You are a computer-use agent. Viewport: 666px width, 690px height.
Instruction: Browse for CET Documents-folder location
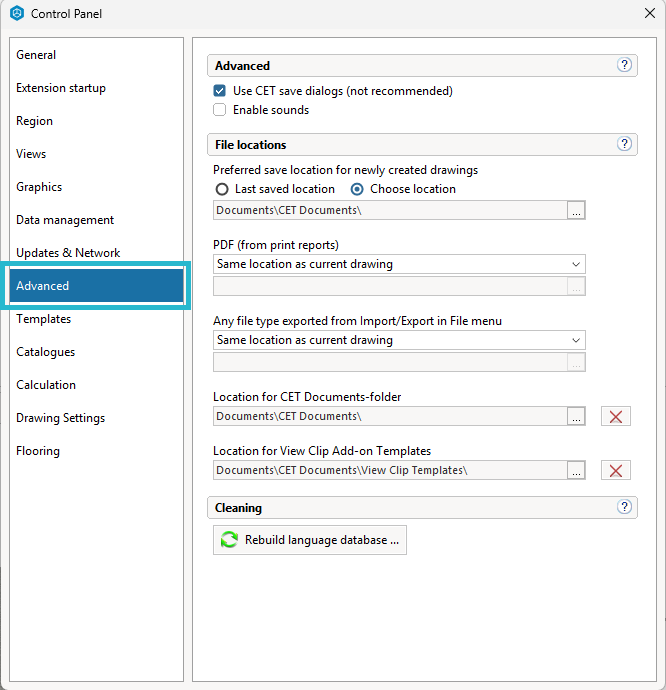(x=576, y=416)
